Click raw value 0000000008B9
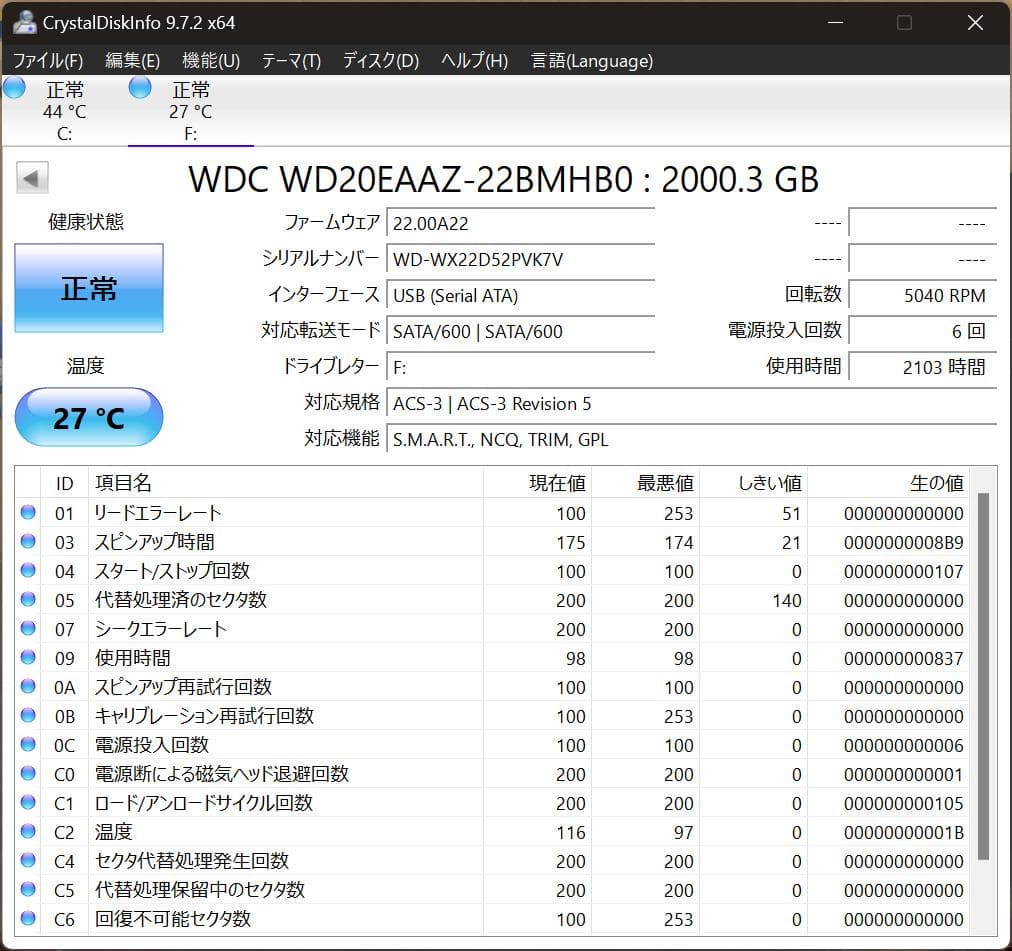The image size is (1012, 951). [904, 543]
